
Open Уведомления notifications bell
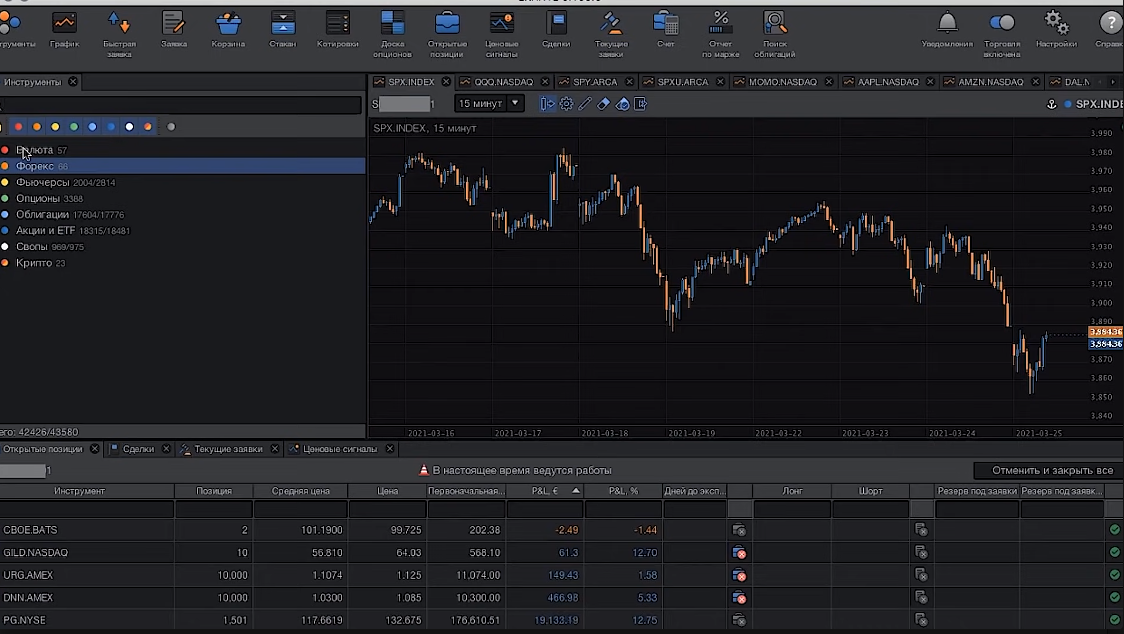point(947,29)
